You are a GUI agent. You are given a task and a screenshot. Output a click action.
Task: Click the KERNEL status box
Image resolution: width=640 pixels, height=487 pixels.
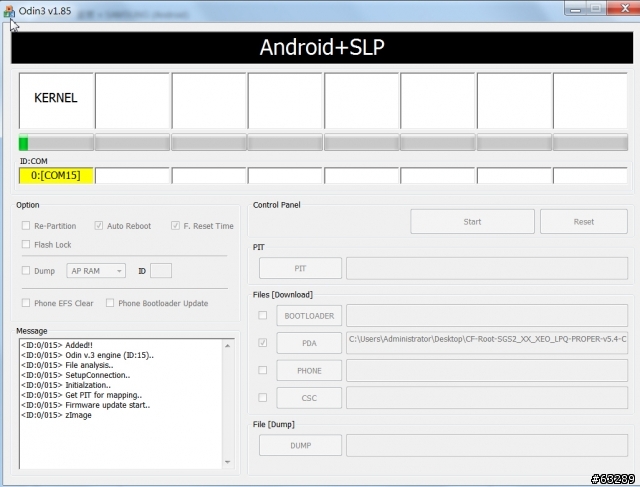[x=56, y=100]
